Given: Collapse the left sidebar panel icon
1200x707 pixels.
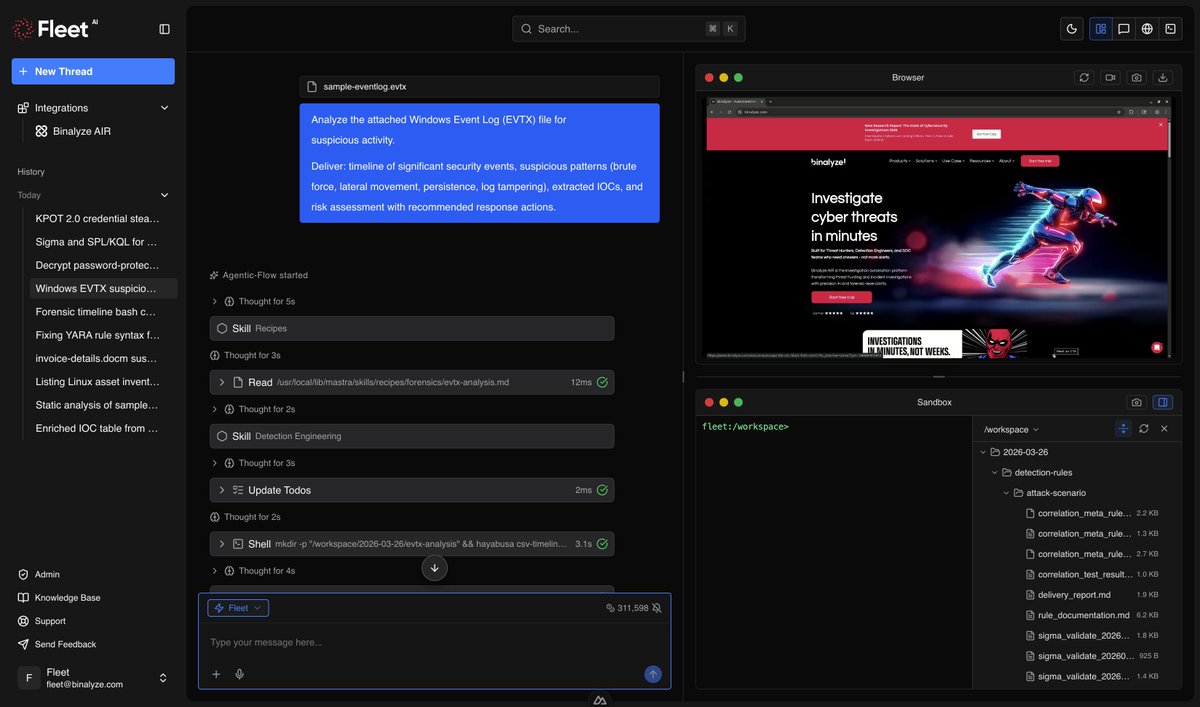Looking at the screenshot, I should pos(165,29).
